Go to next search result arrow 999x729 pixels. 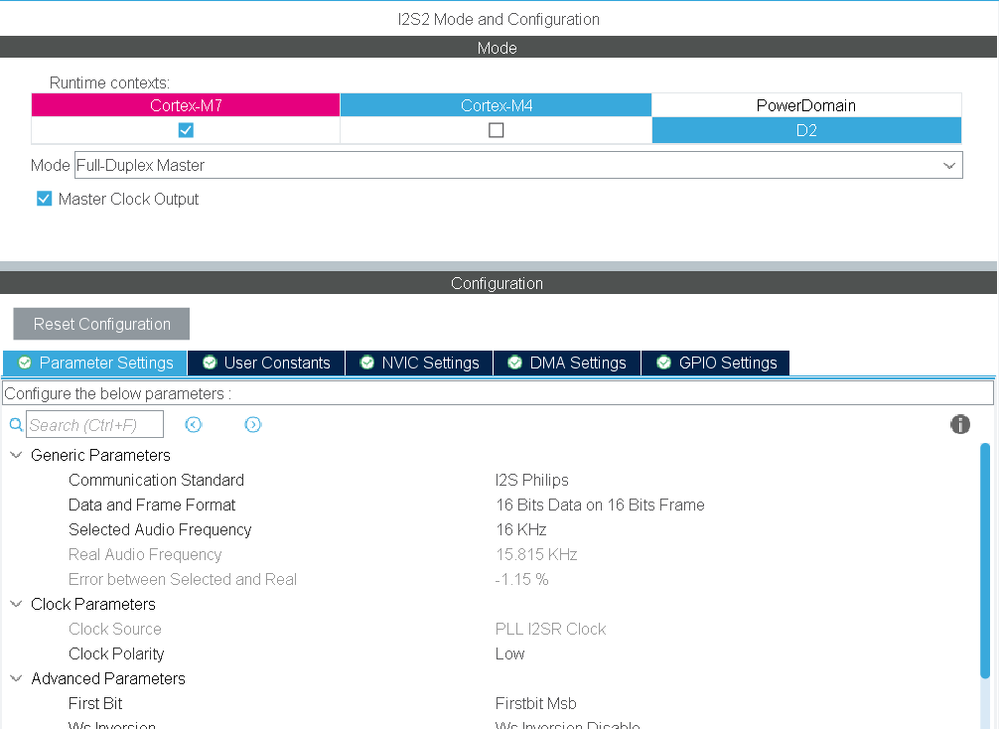(x=253, y=424)
